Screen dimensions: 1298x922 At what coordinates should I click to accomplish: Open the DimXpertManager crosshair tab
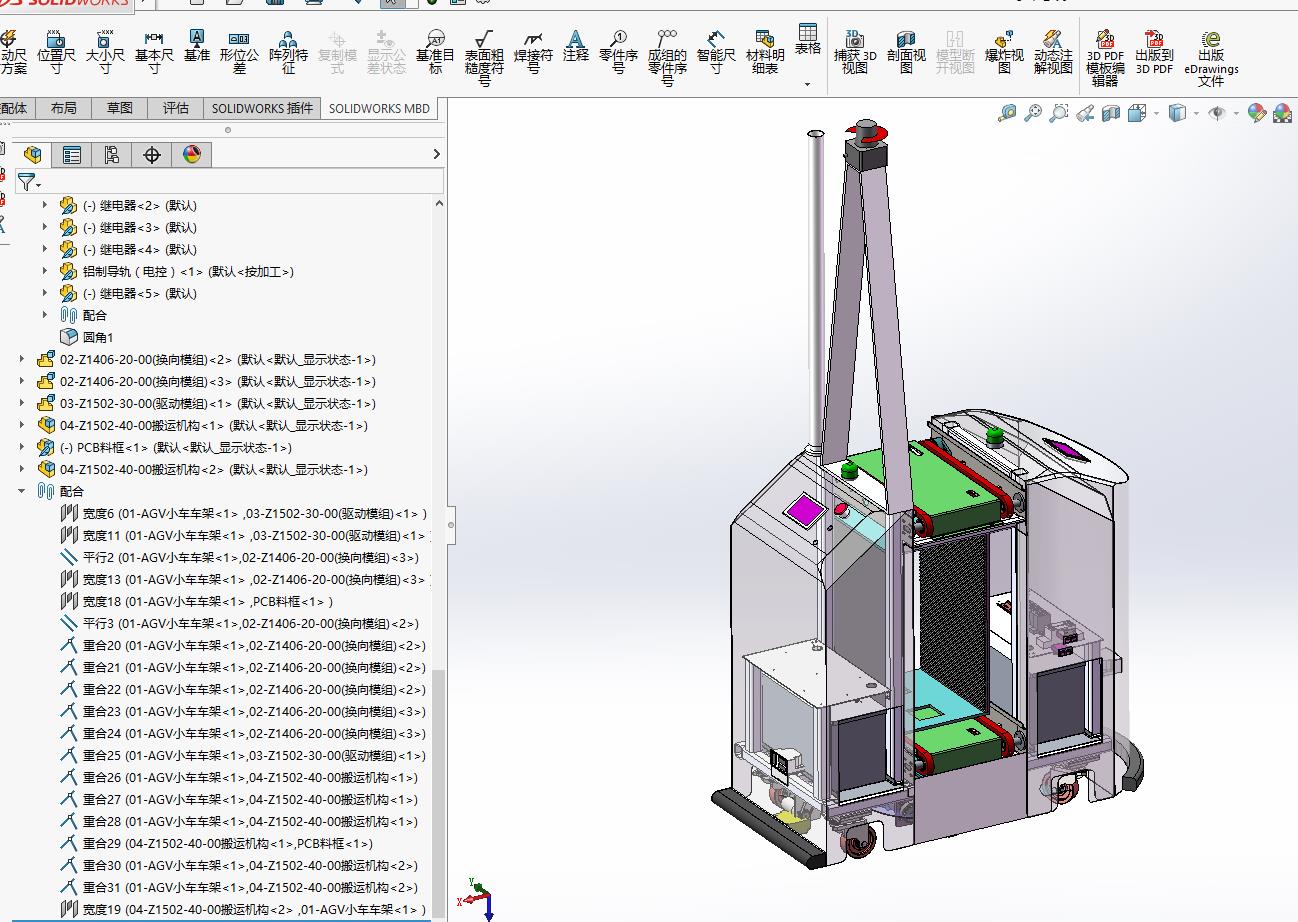[x=152, y=154]
